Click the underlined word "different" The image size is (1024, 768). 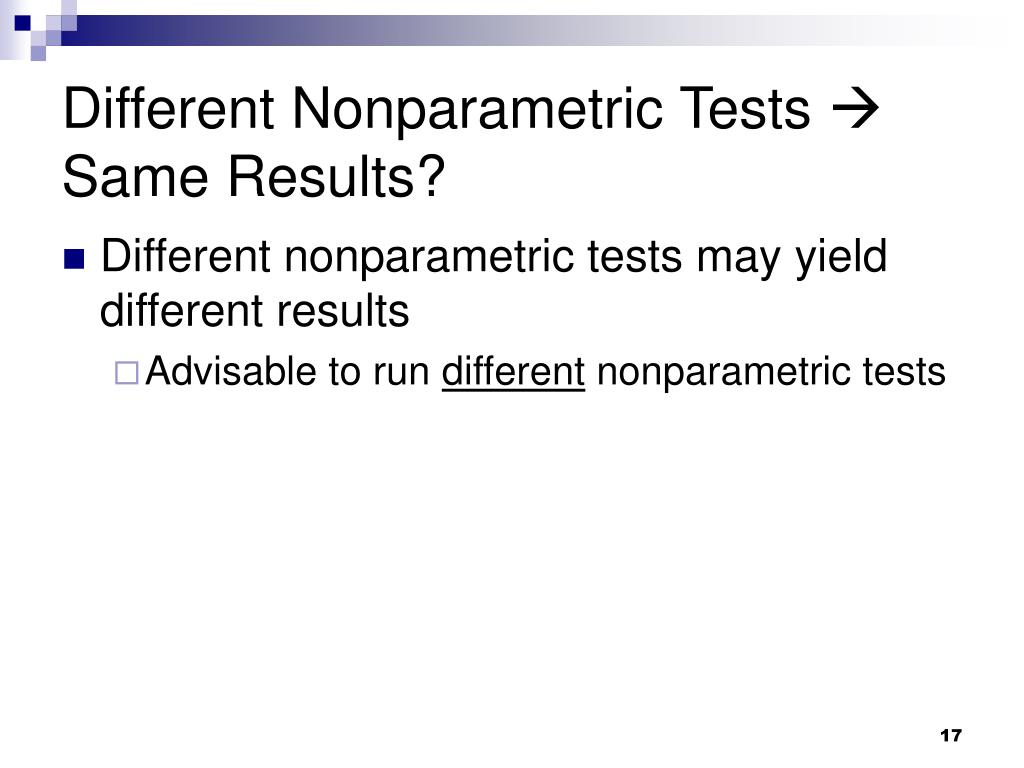click(x=513, y=372)
